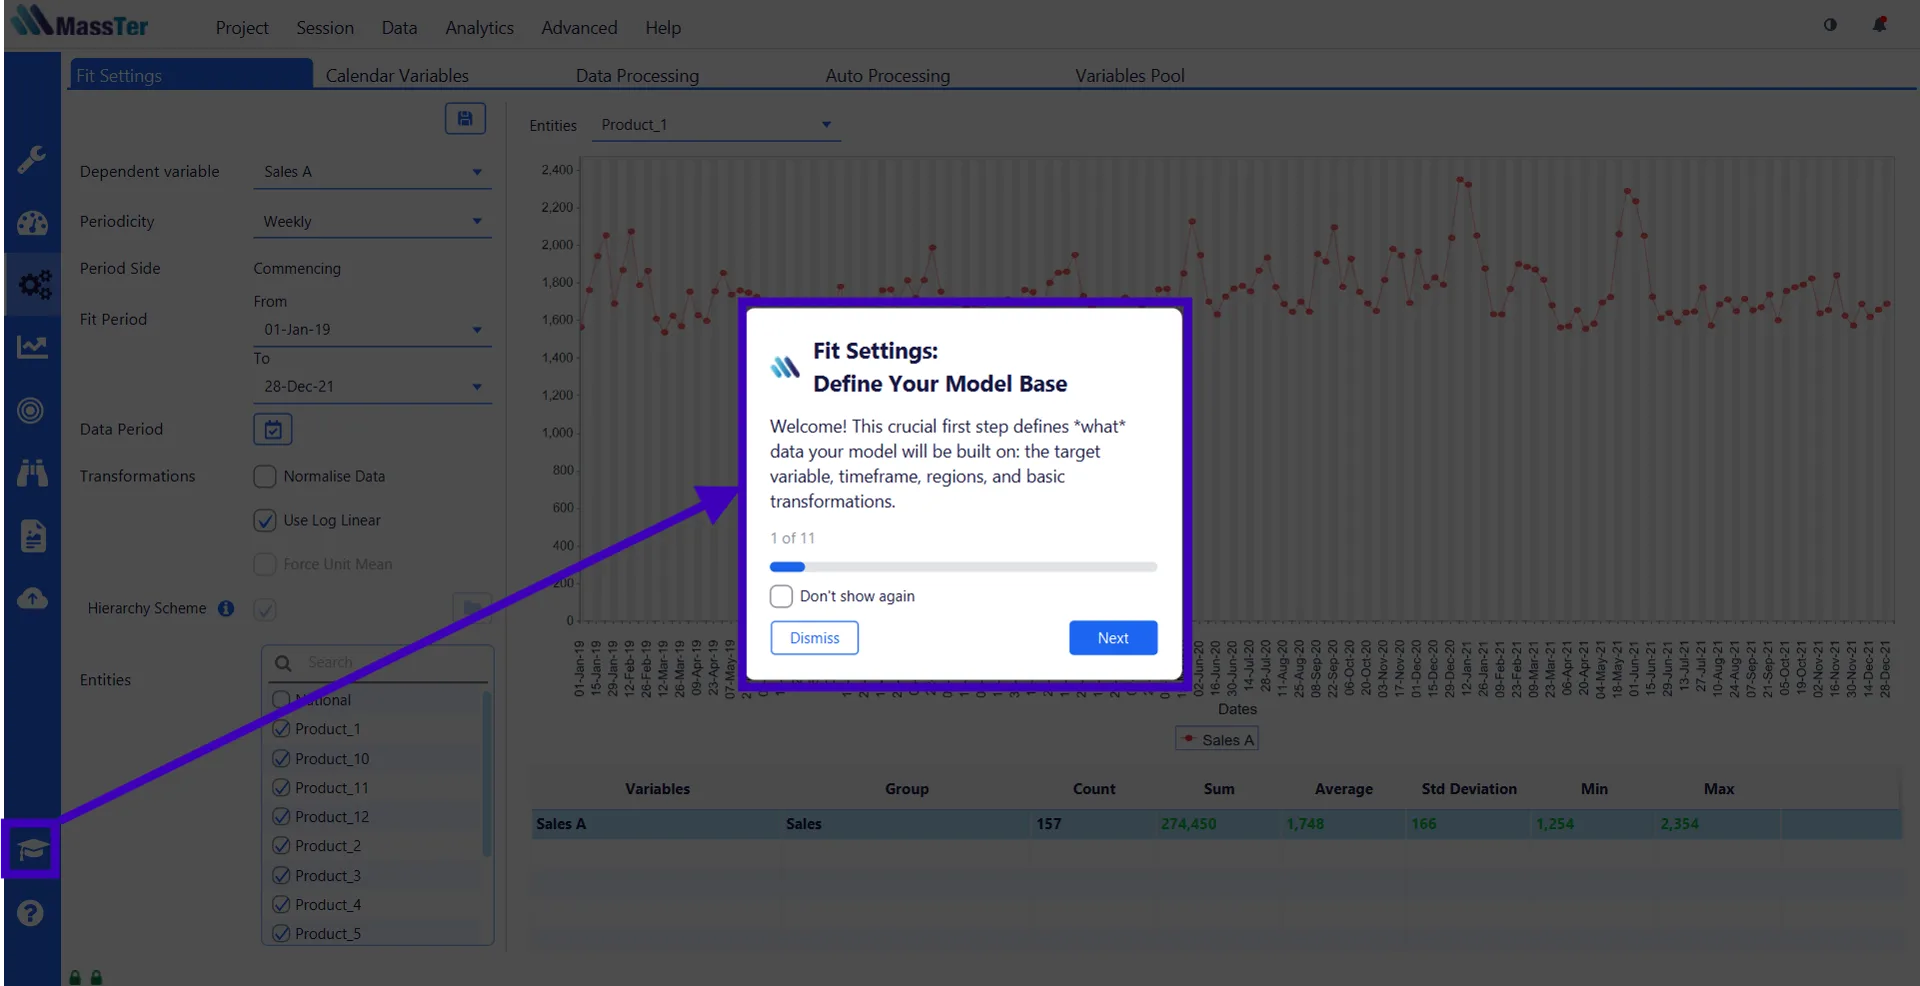Enable the Normalise Data checkbox
The width and height of the screenshot is (1920, 986).
(x=265, y=477)
